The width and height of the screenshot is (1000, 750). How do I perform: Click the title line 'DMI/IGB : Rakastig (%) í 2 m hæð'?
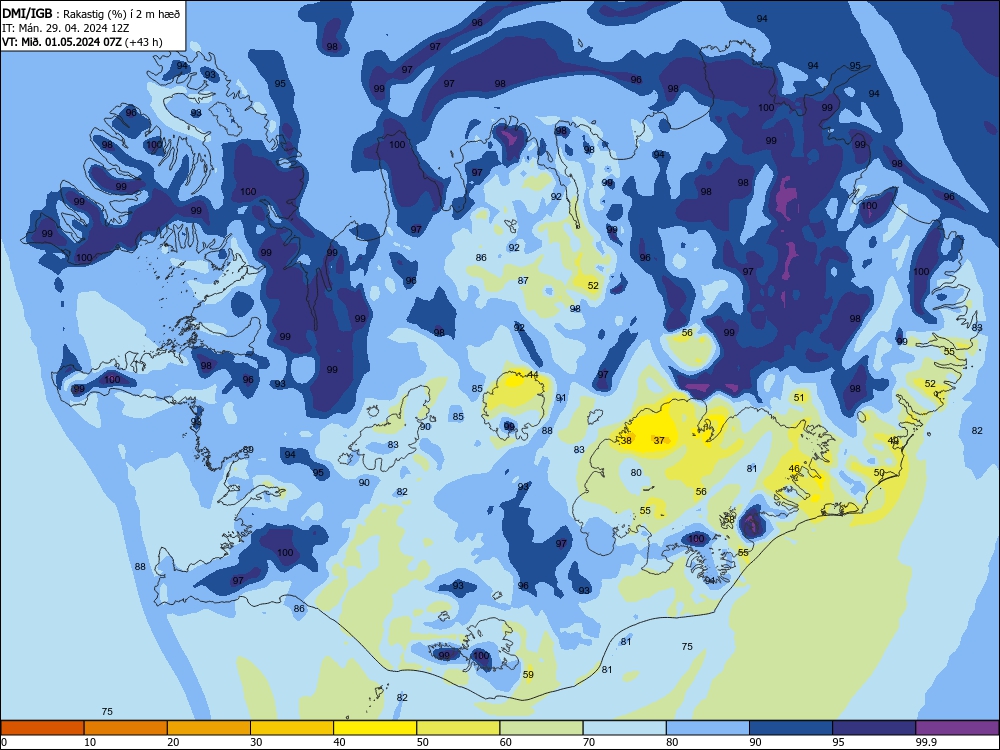click(x=91, y=13)
